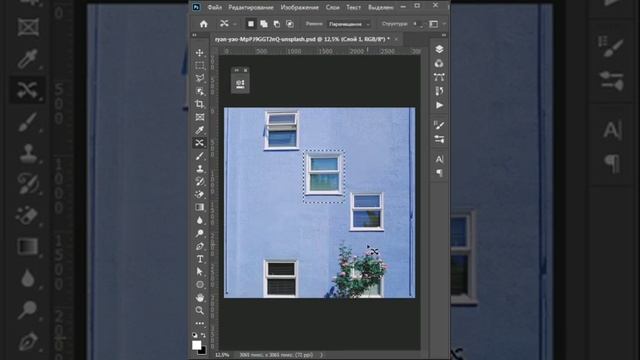Open the Layers panel icon
This screenshot has width=640, height=360.
click(x=439, y=49)
